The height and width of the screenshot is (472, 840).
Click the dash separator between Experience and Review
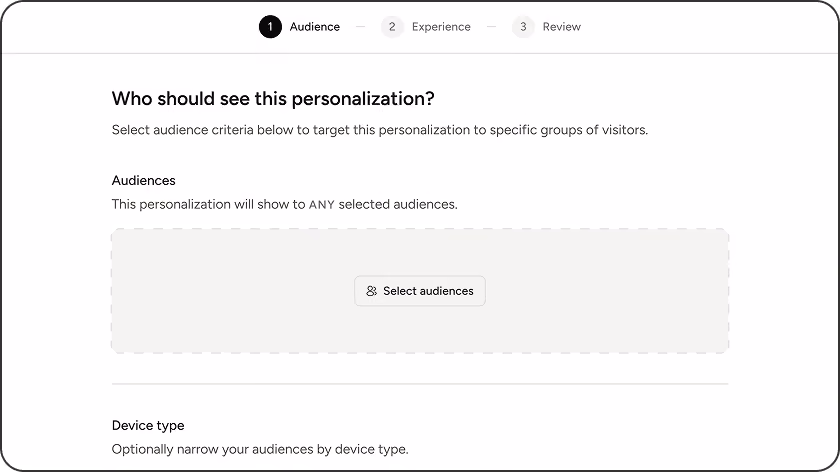tap(491, 27)
